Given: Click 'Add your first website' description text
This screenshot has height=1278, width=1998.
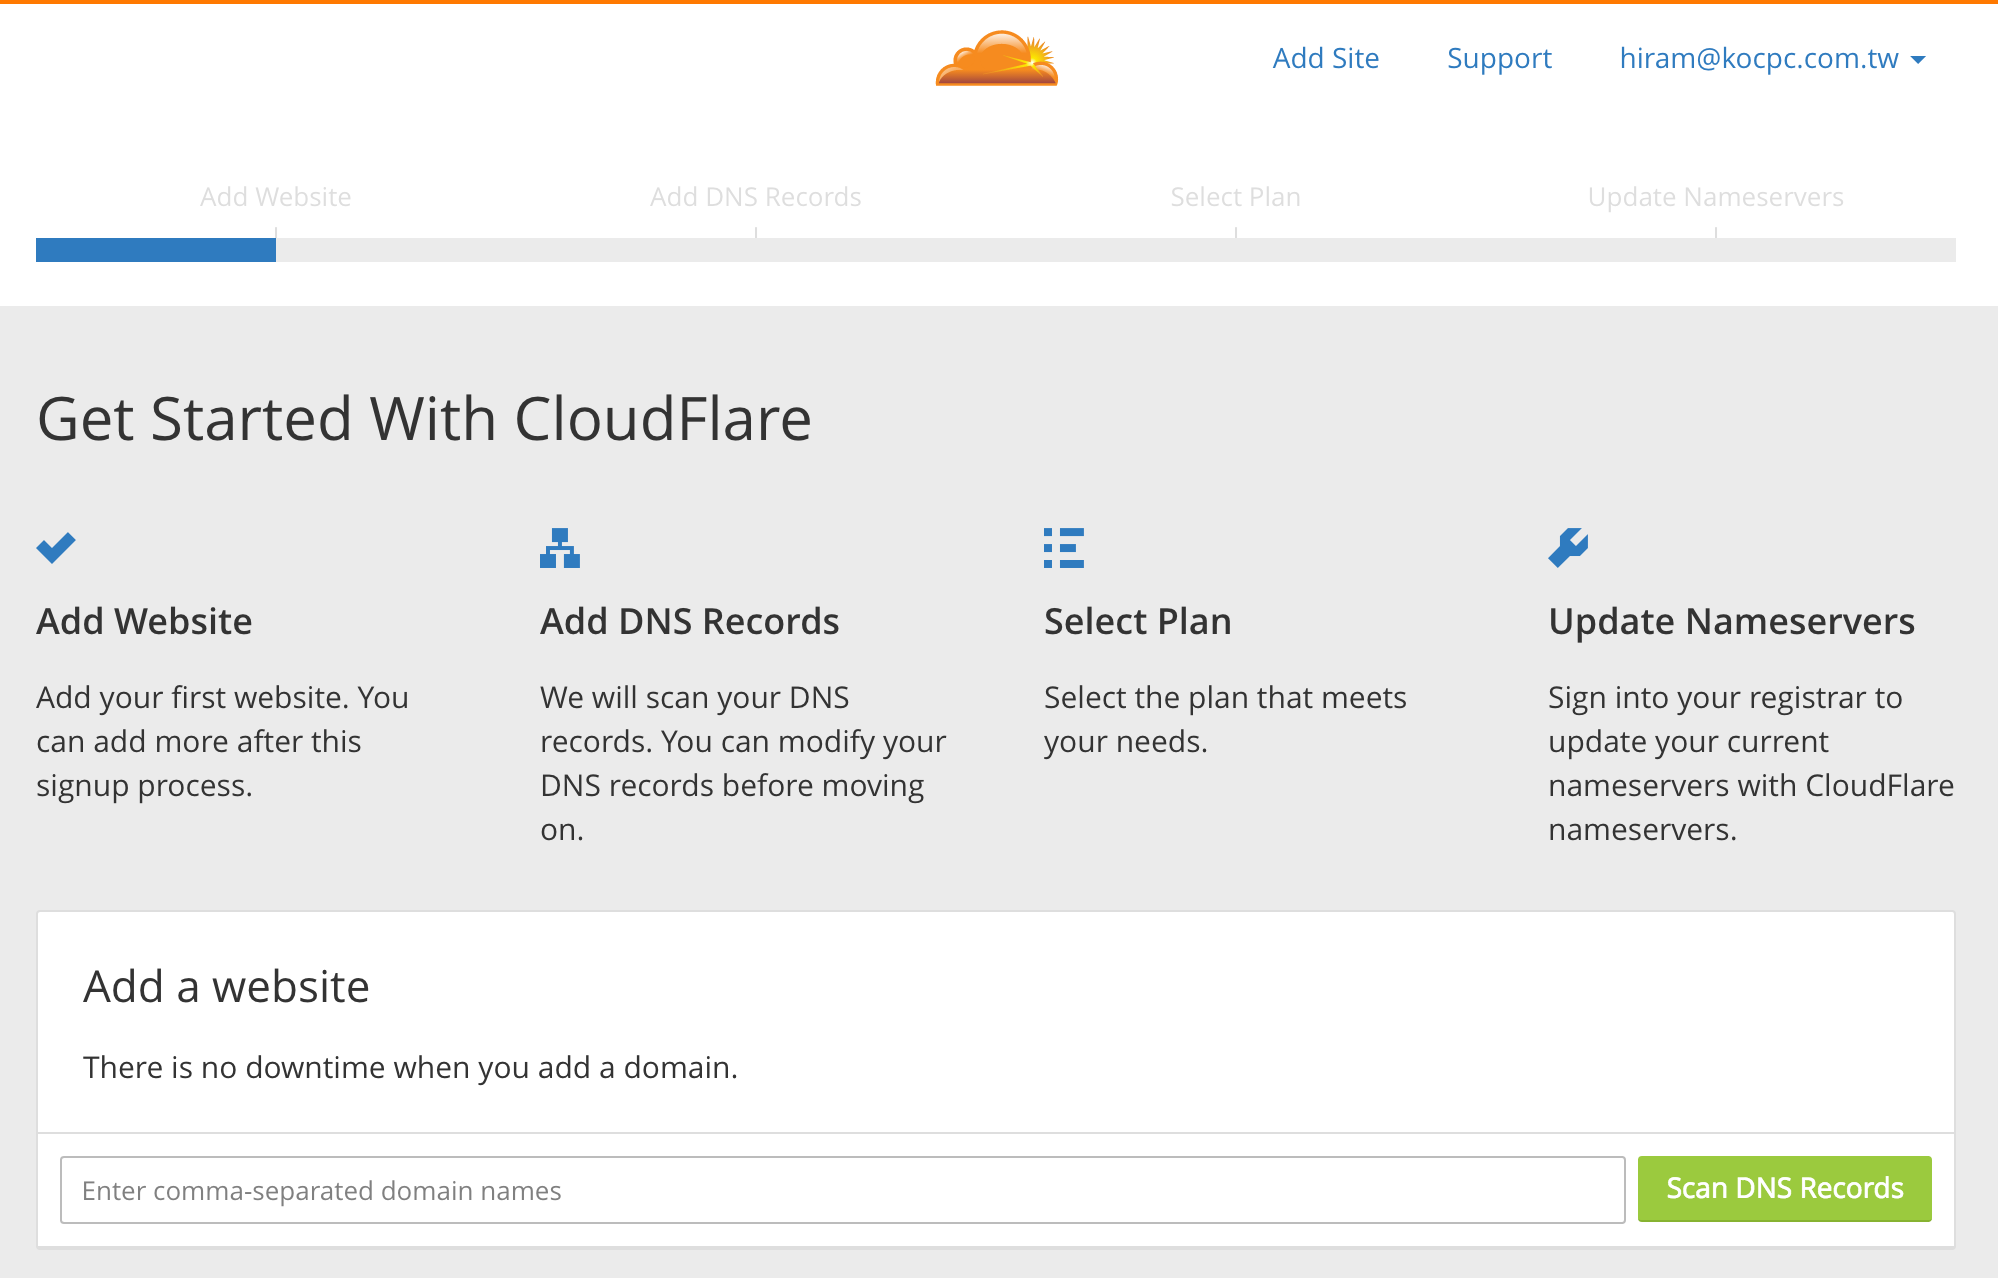Looking at the screenshot, I should pos(223,741).
